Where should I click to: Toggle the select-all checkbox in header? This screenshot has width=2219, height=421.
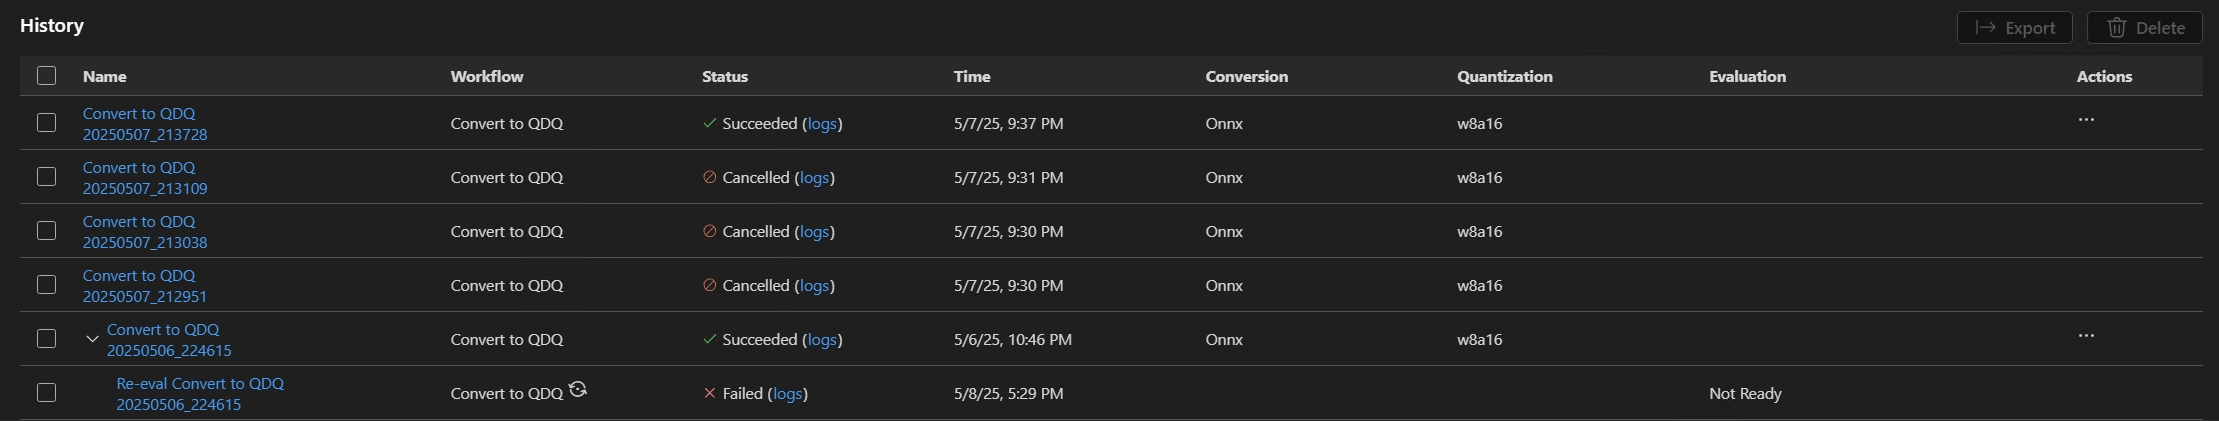pos(46,76)
